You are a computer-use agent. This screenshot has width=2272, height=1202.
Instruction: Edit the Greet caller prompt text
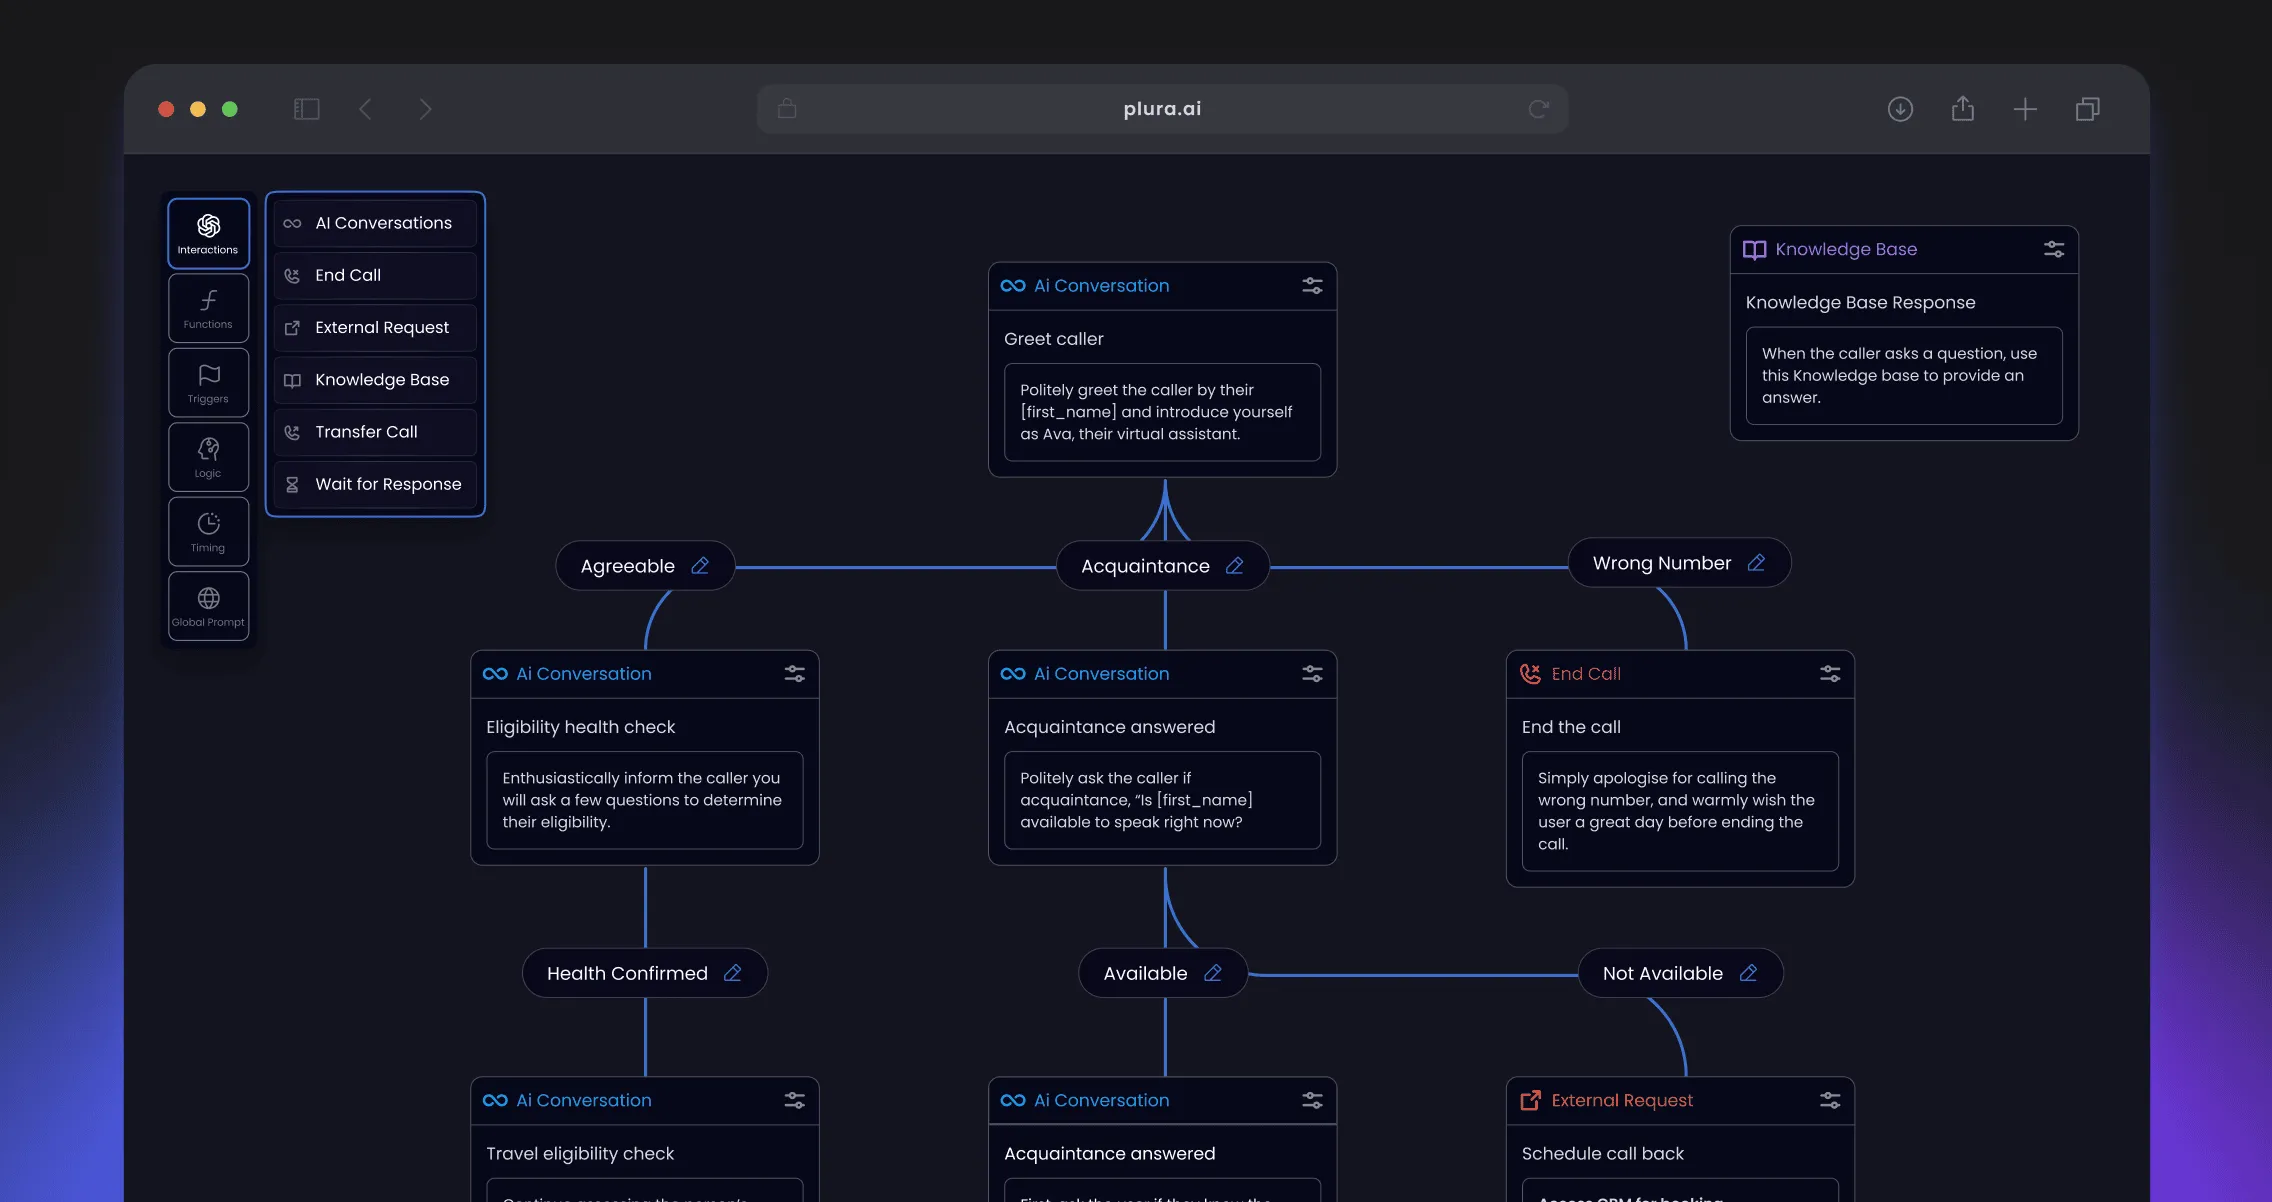pyautogui.click(x=1162, y=412)
